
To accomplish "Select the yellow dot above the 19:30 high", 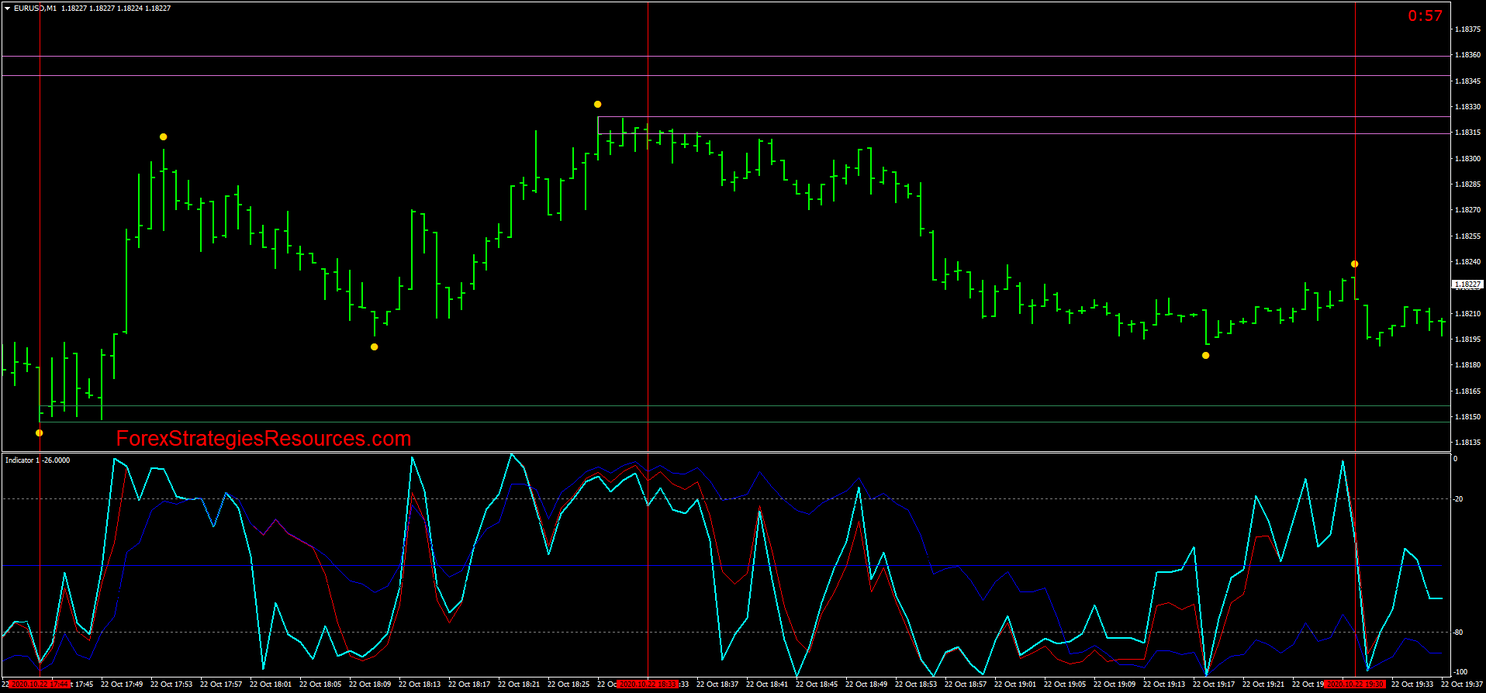I will point(1355,264).
